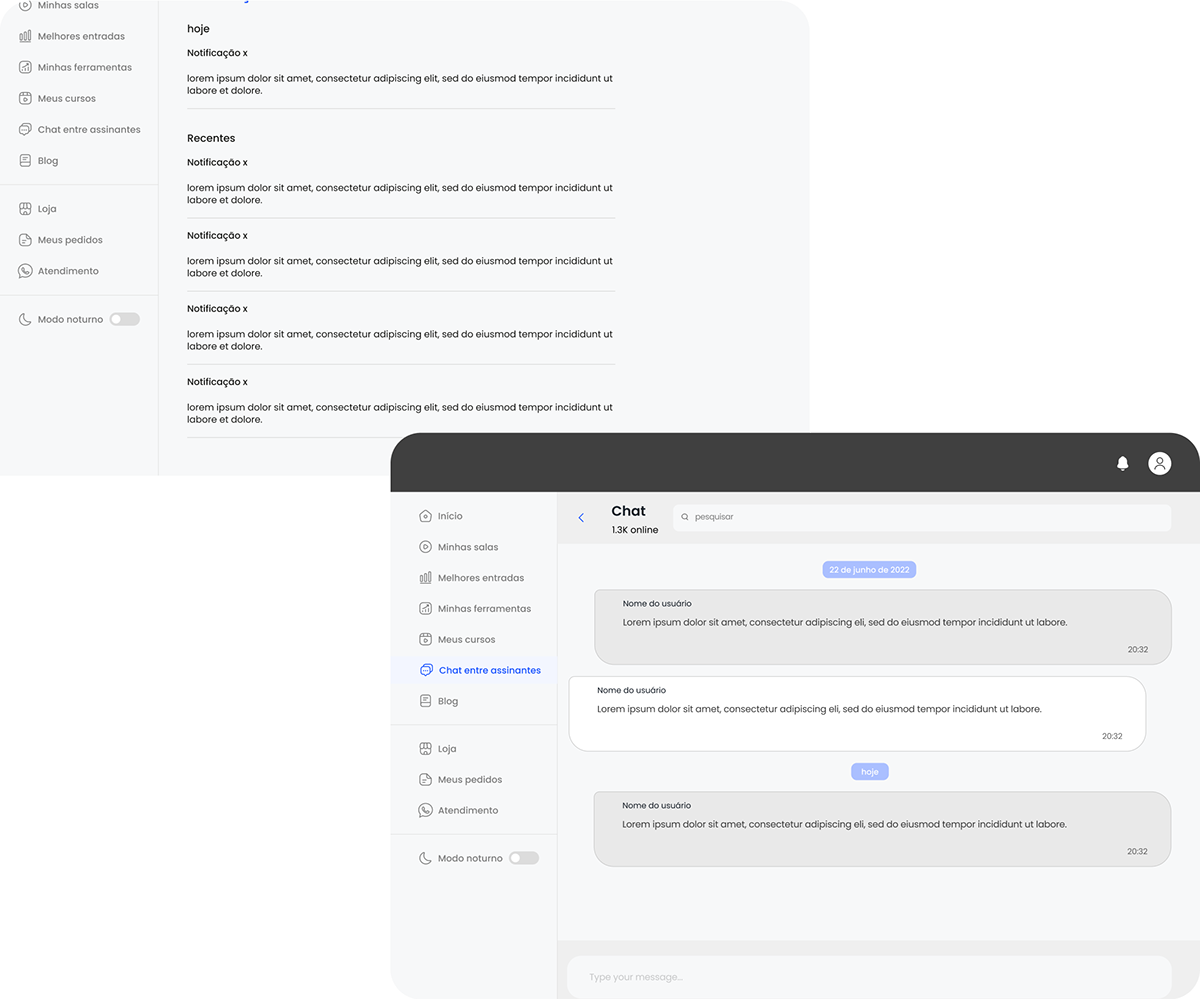Open Atendimento label in chat window sidebar

[468, 810]
